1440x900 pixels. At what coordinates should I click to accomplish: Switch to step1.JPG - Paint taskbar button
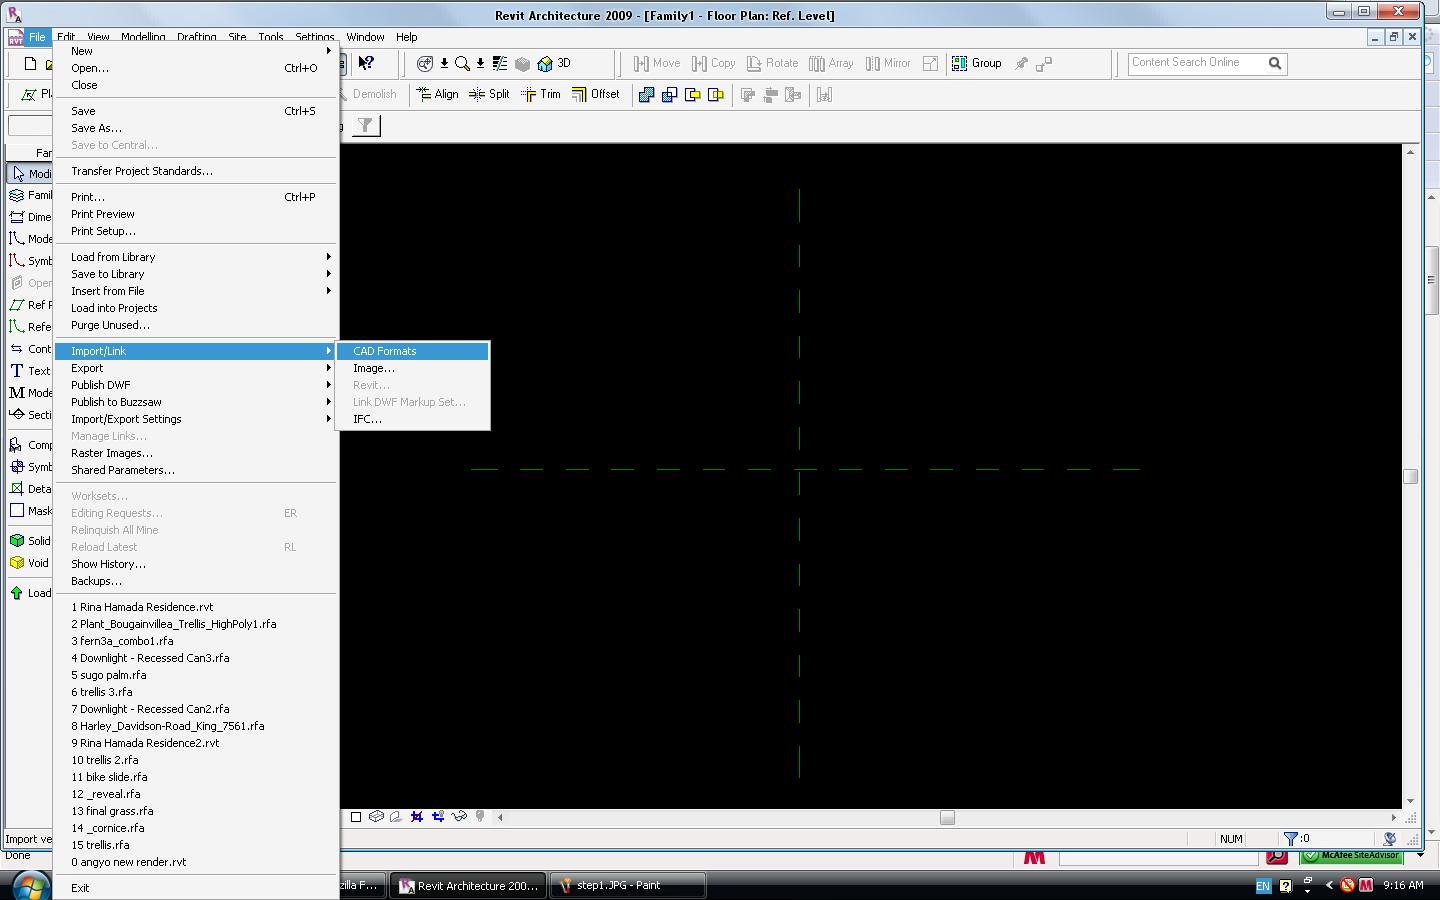pos(619,885)
